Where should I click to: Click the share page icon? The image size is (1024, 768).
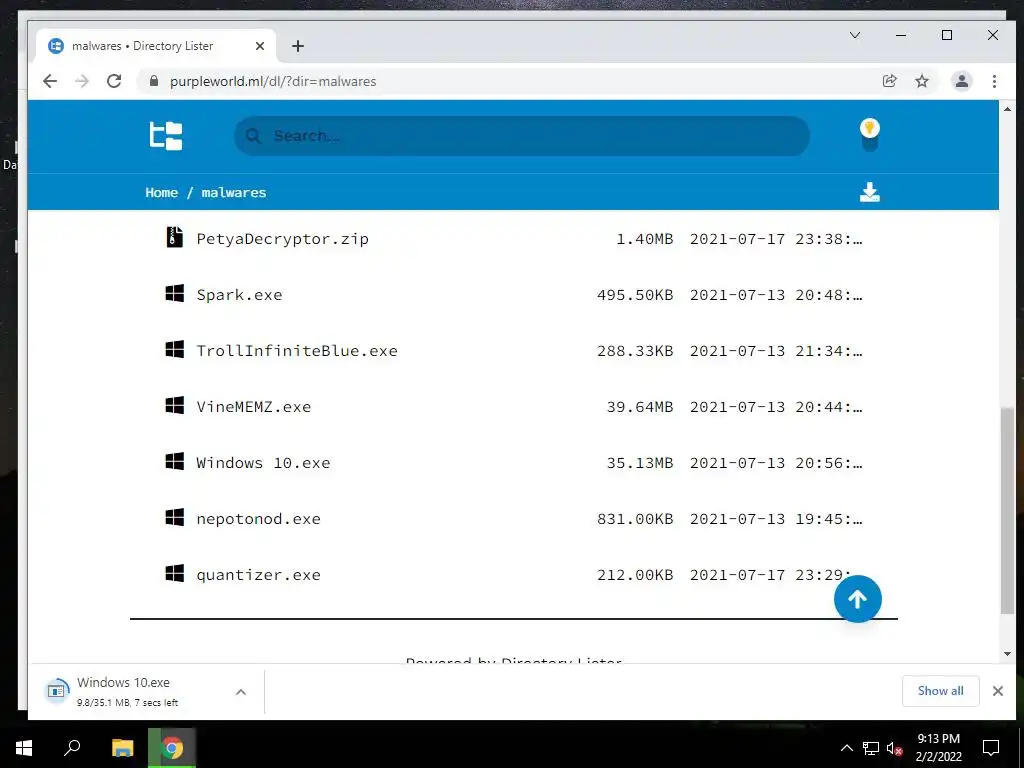[889, 81]
